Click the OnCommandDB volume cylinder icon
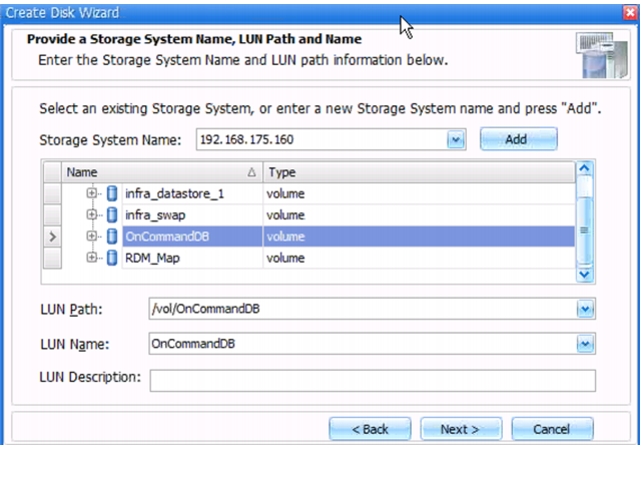 tap(112, 236)
